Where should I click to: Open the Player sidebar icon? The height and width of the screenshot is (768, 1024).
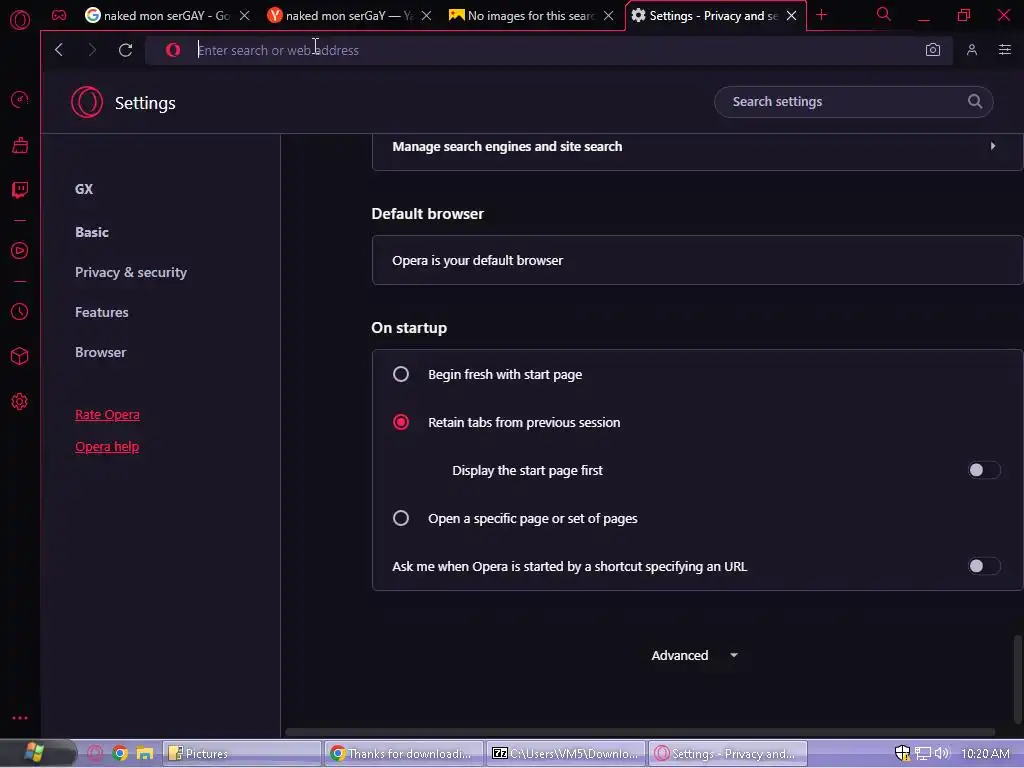pyautogui.click(x=20, y=251)
